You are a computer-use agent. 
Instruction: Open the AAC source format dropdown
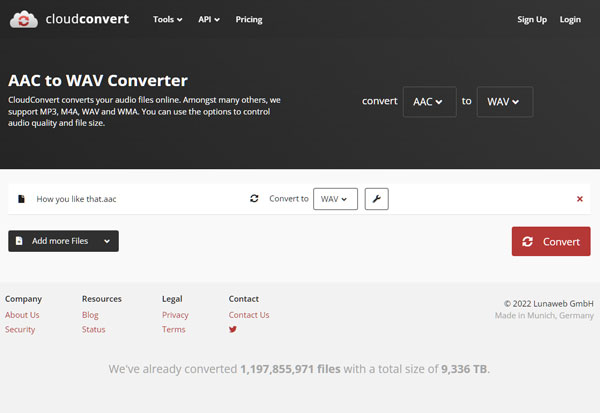(x=429, y=102)
